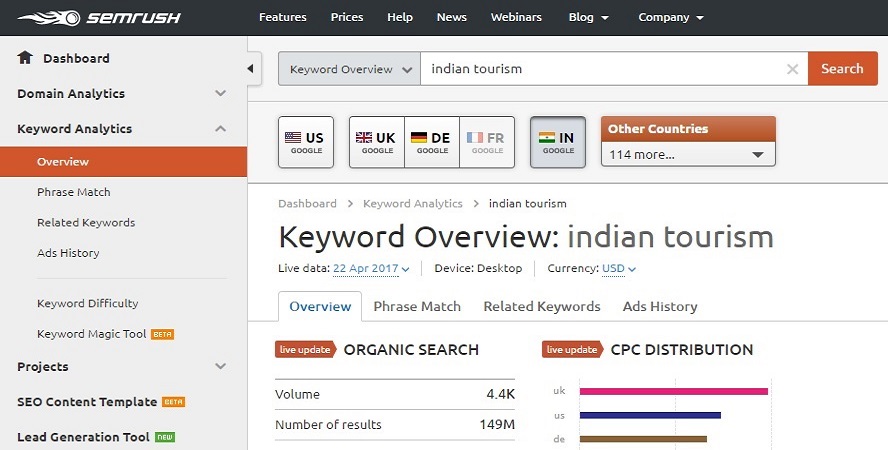Select Overview in the sidebar
Image resolution: width=888 pixels, height=450 pixels.
pyautogui.click(x=123, y=161)
